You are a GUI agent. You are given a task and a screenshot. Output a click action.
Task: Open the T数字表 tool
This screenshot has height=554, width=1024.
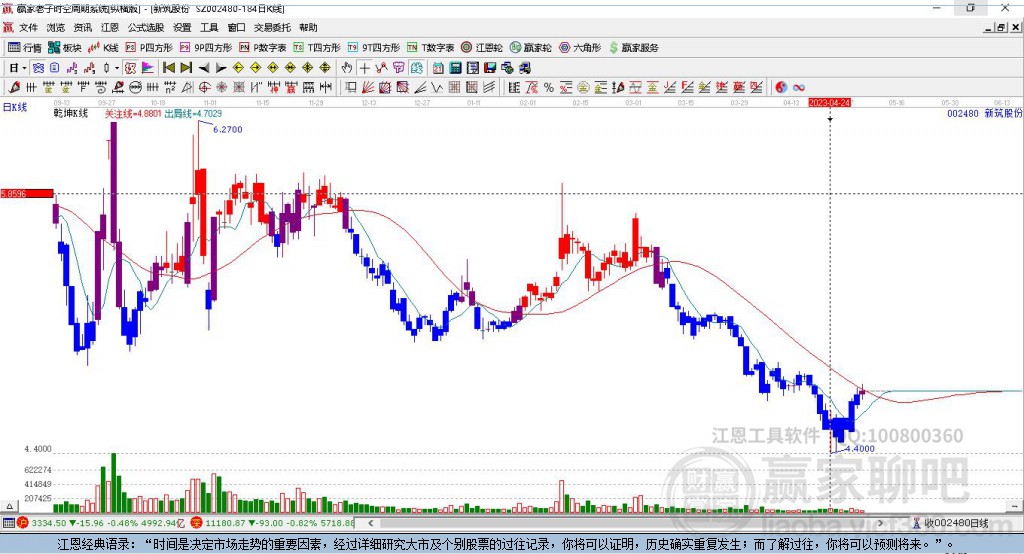coord(430,48)
